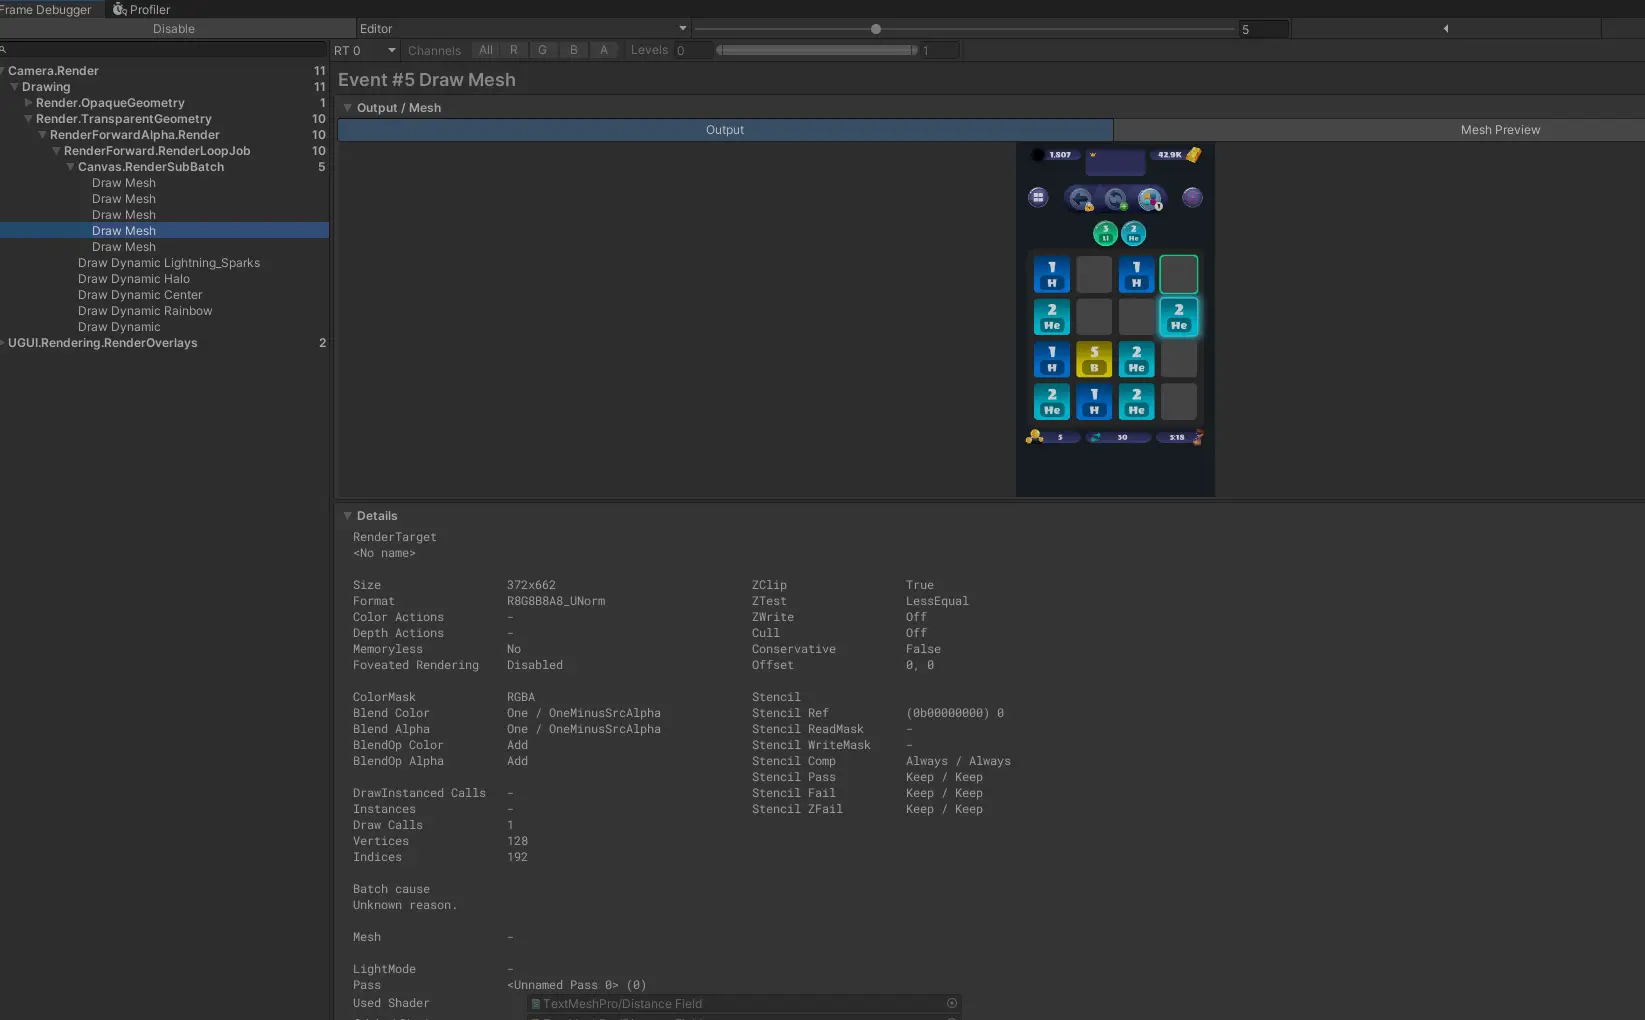Click the search magnifier icon above event tree

pyautogui.click(x=3, y=49)
